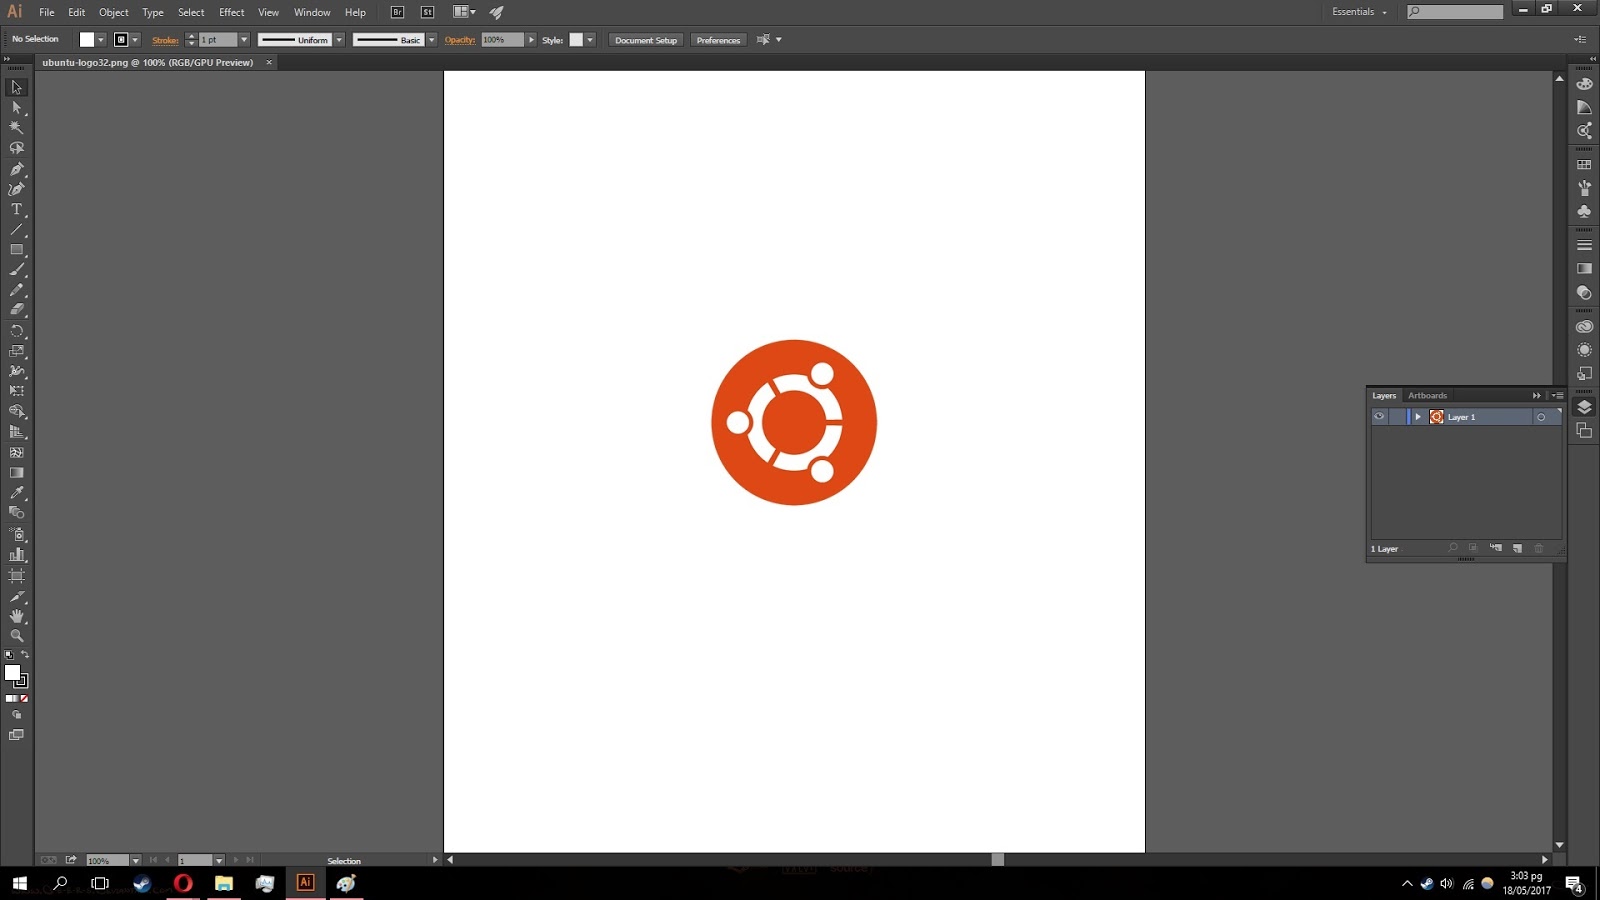
Task: Toggle the Layers panel dock icon
Action: 1584,407
